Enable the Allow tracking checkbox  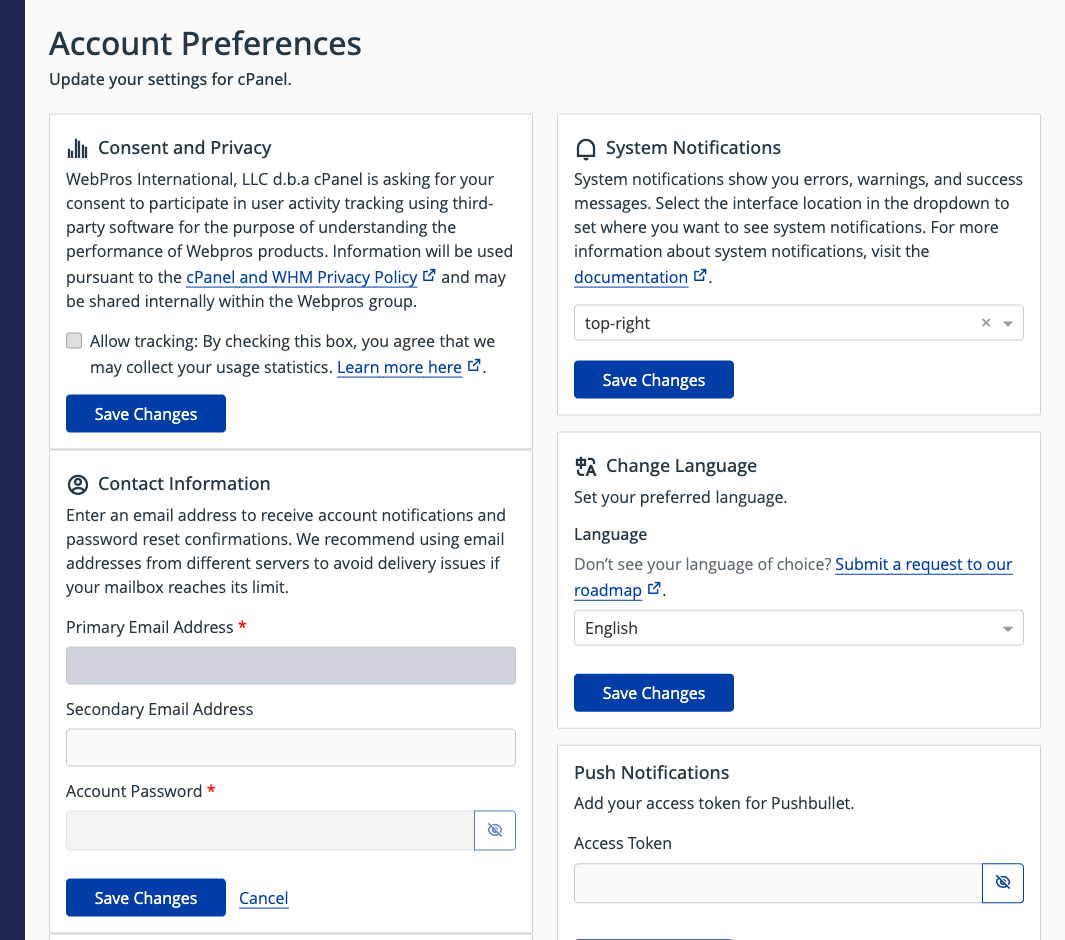coord(74,340)
